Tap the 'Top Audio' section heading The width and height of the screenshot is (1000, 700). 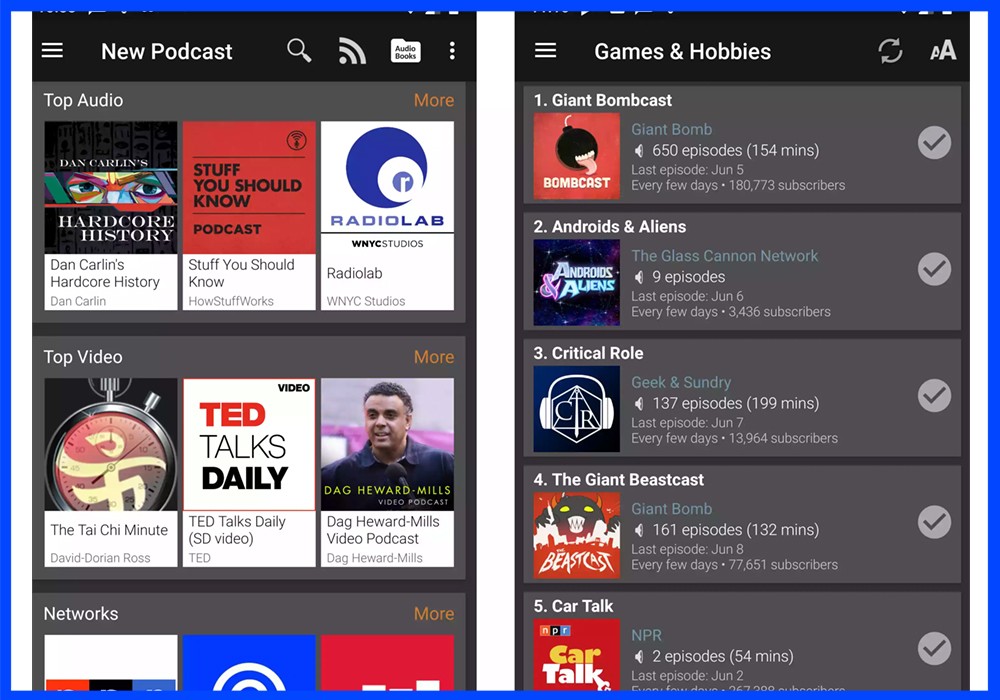[84, 100]
